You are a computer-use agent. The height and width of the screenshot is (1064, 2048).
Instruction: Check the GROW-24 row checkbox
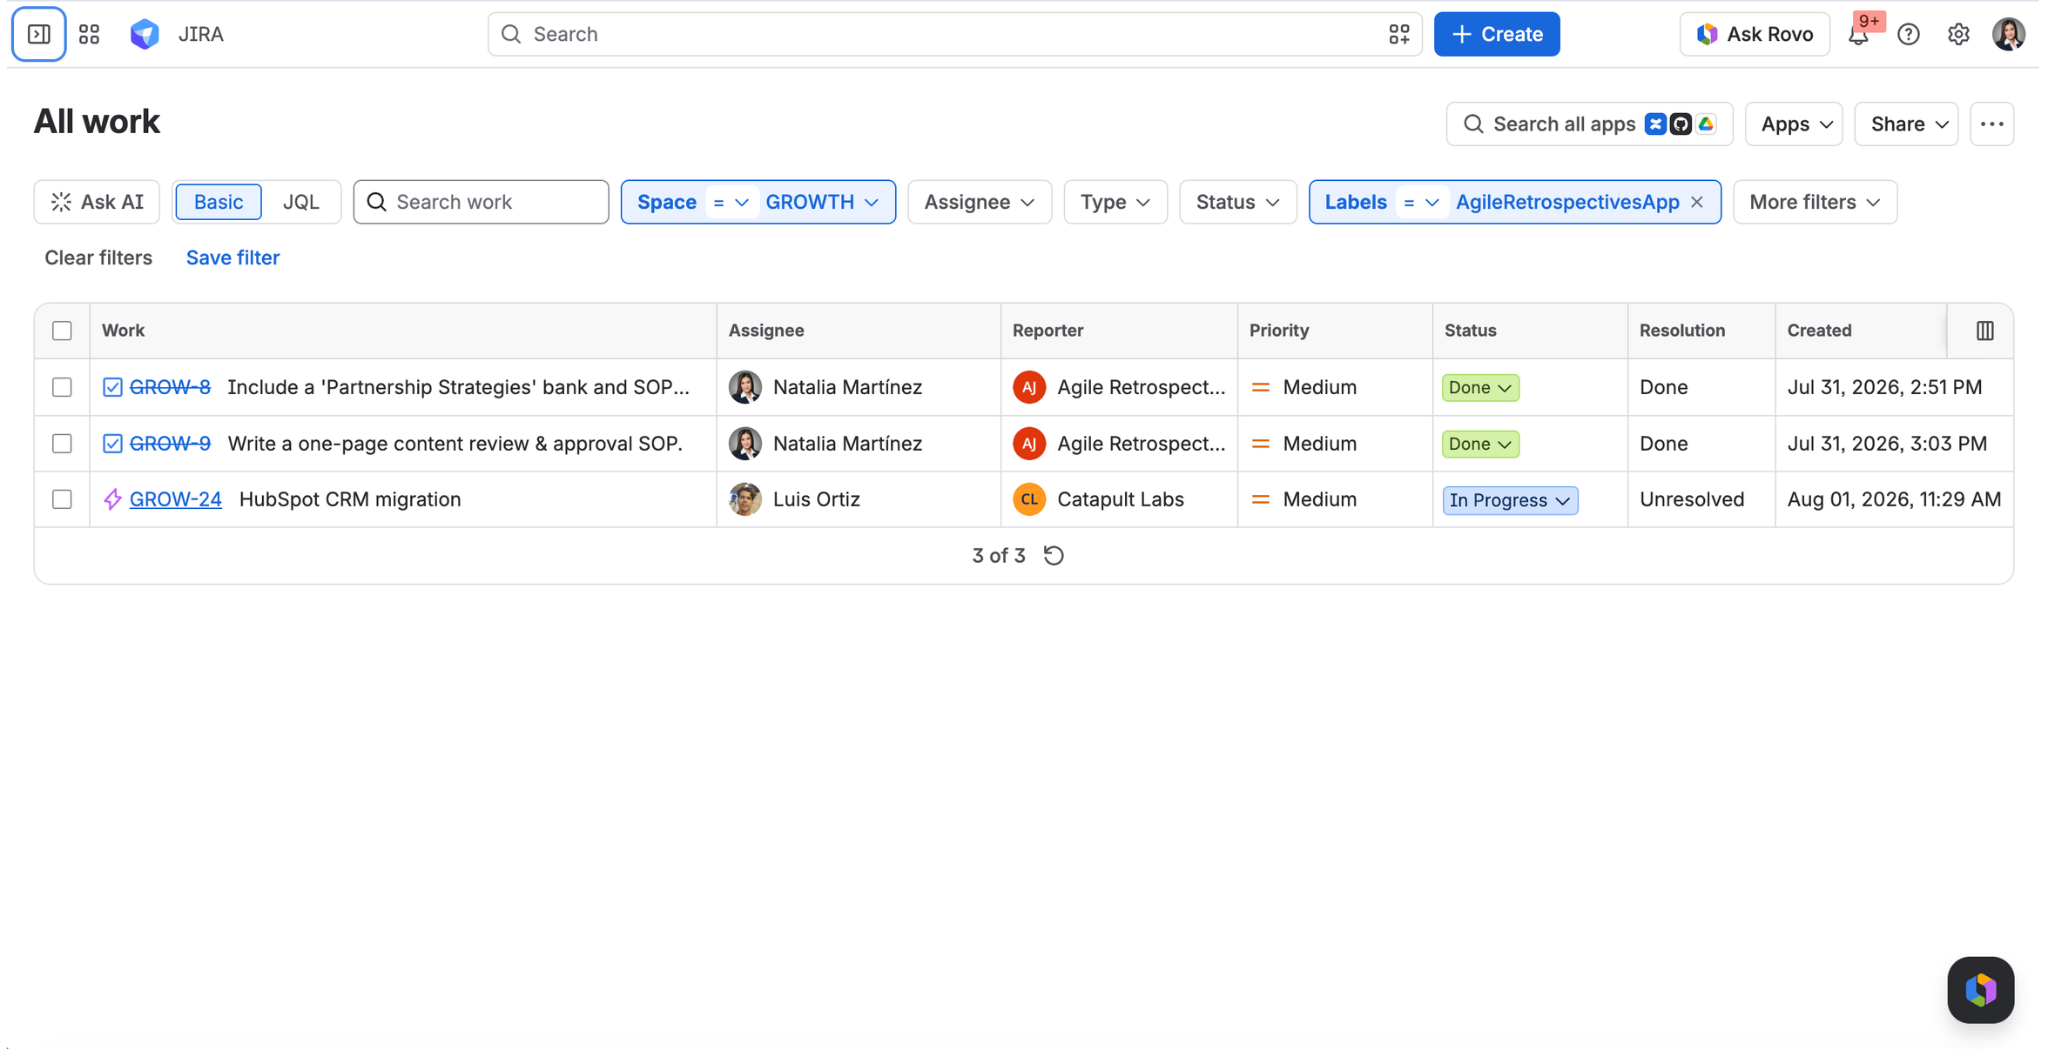click(x=62, y=499)
